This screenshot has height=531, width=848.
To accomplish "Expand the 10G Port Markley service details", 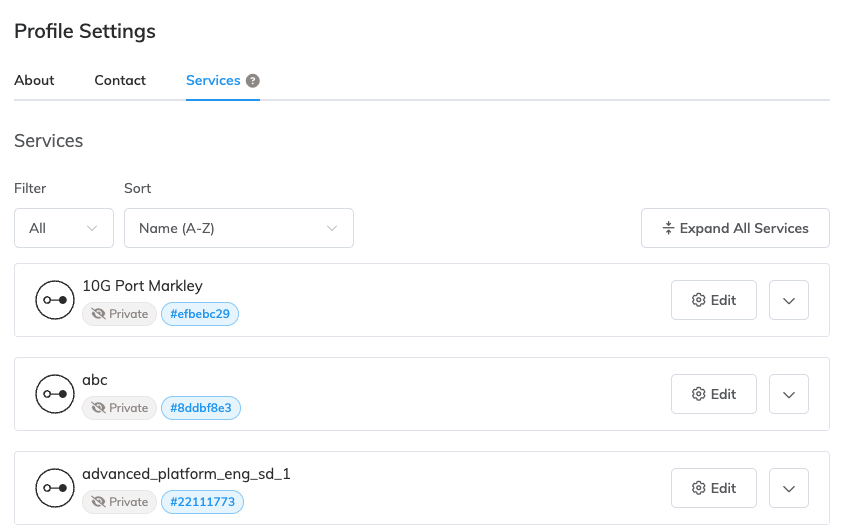I will click(788, 300).
